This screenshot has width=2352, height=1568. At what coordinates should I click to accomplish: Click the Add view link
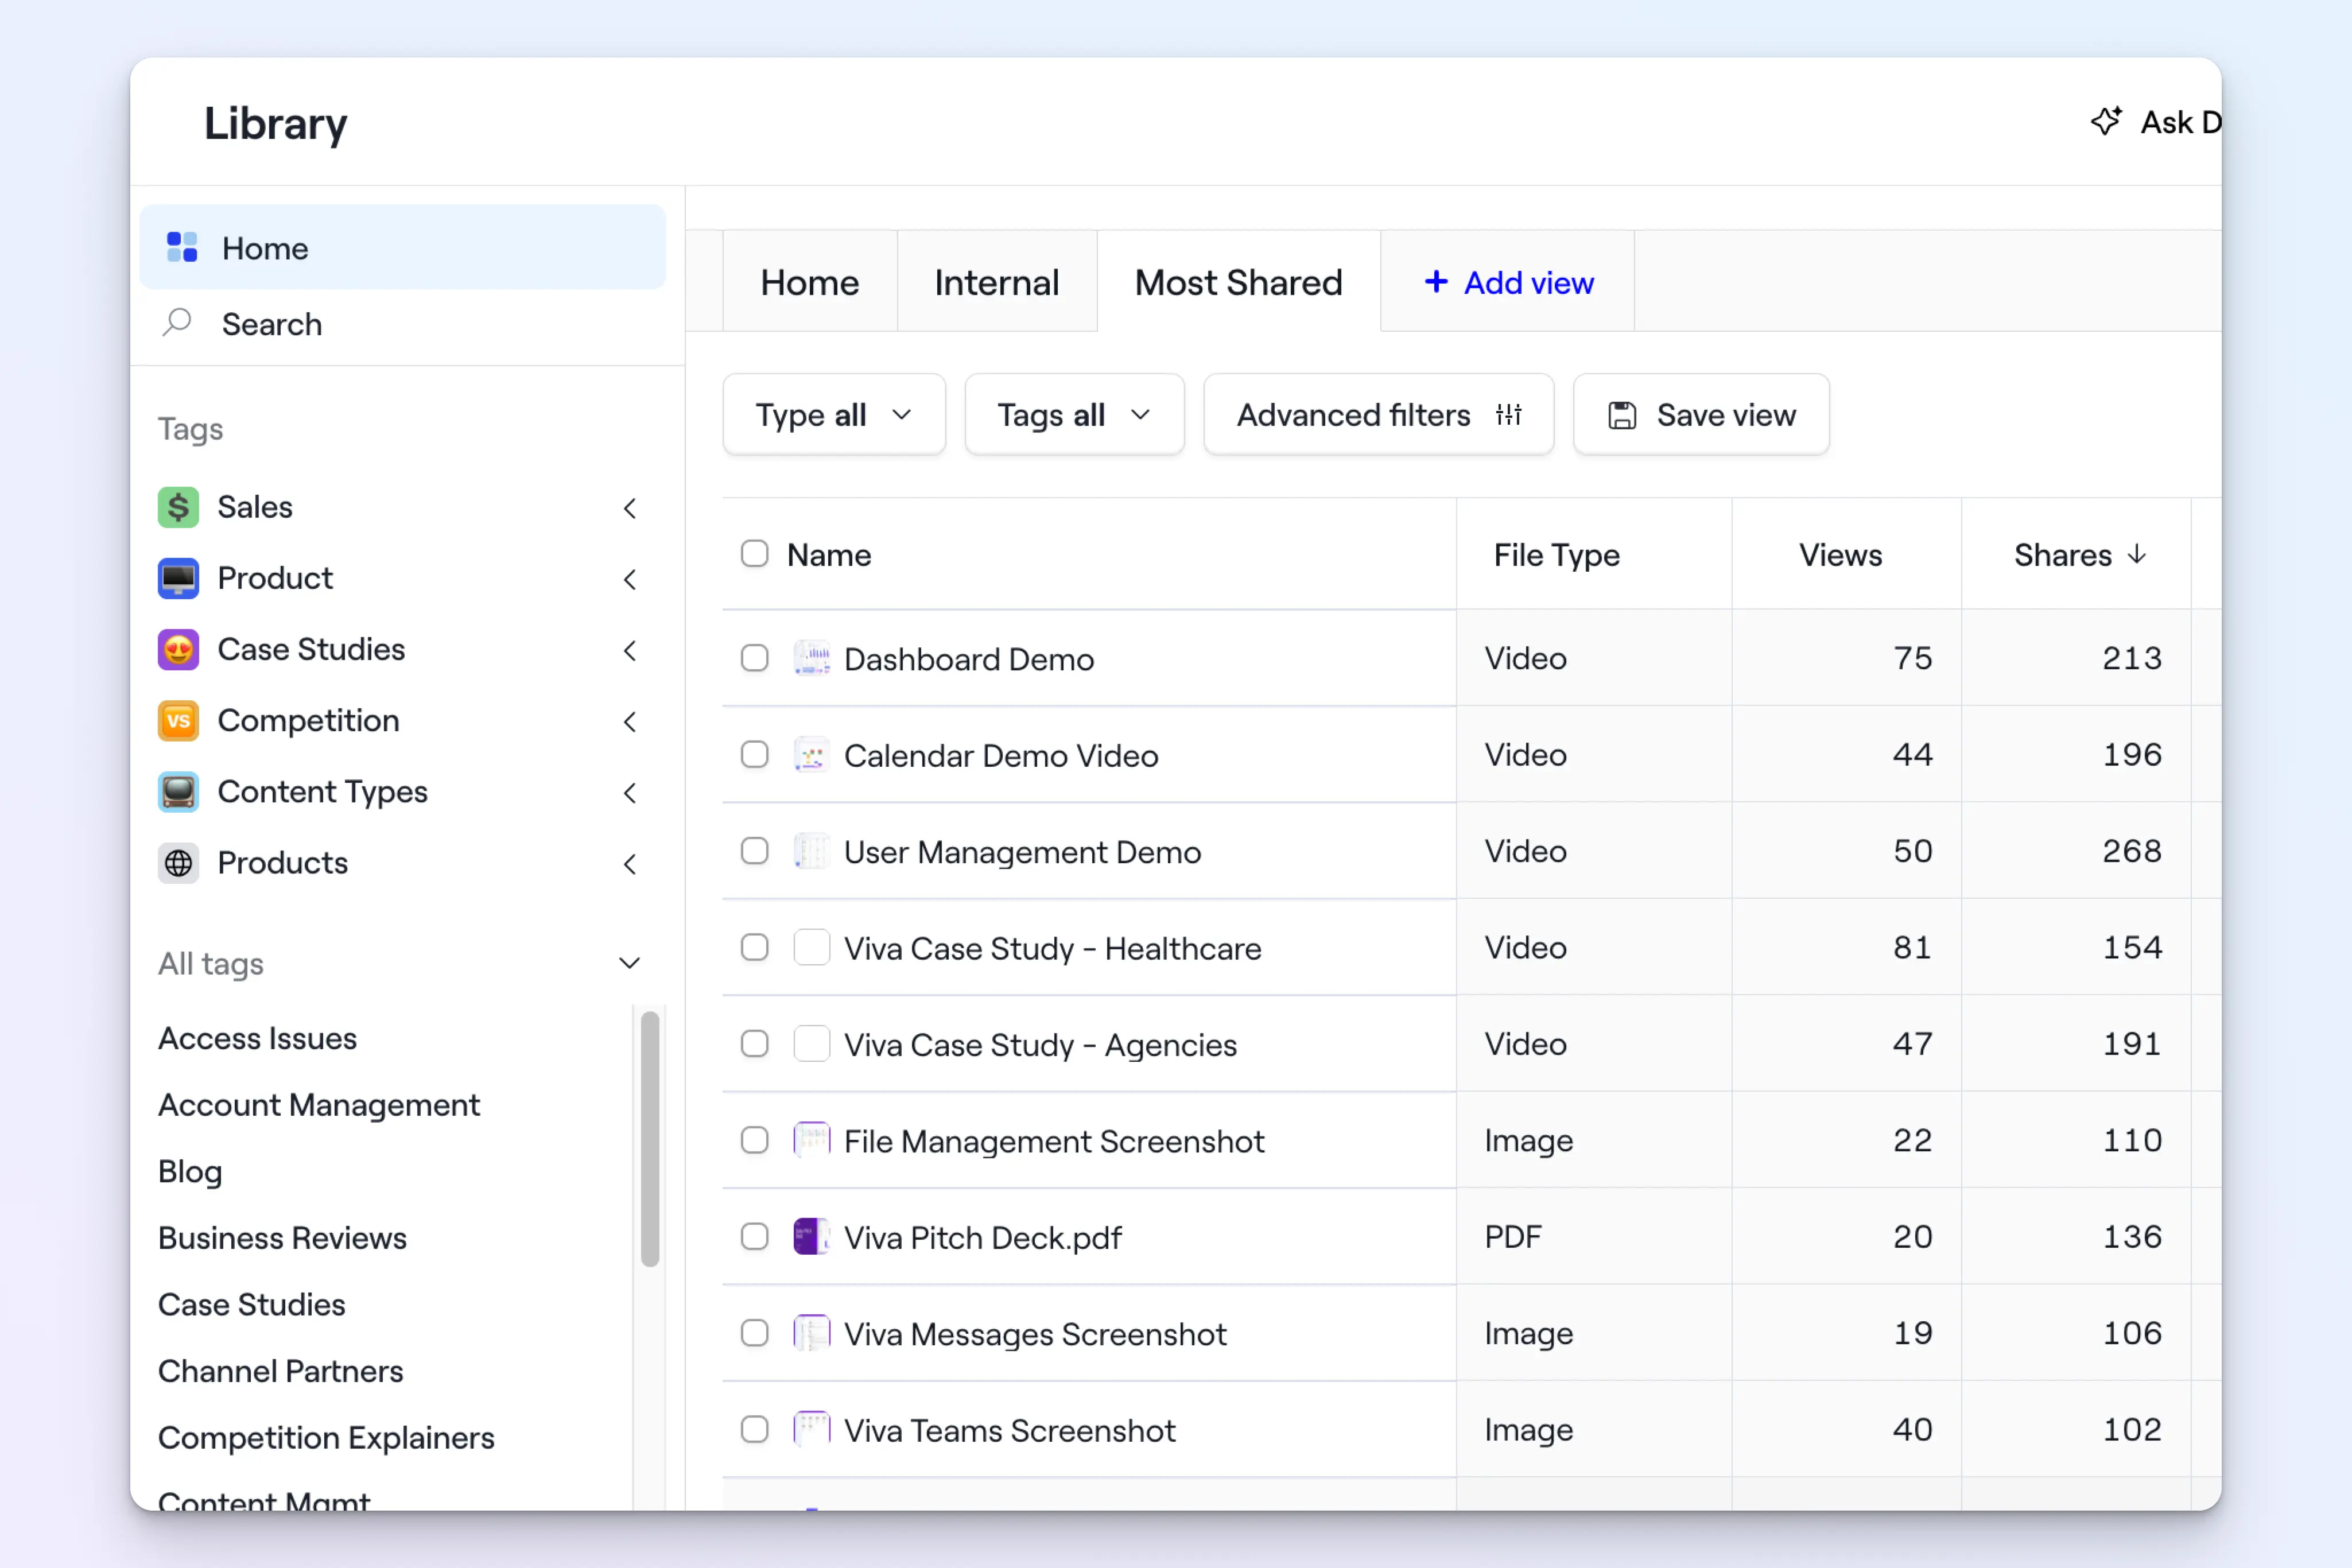pyautogui.click(x=1508, y=283)
